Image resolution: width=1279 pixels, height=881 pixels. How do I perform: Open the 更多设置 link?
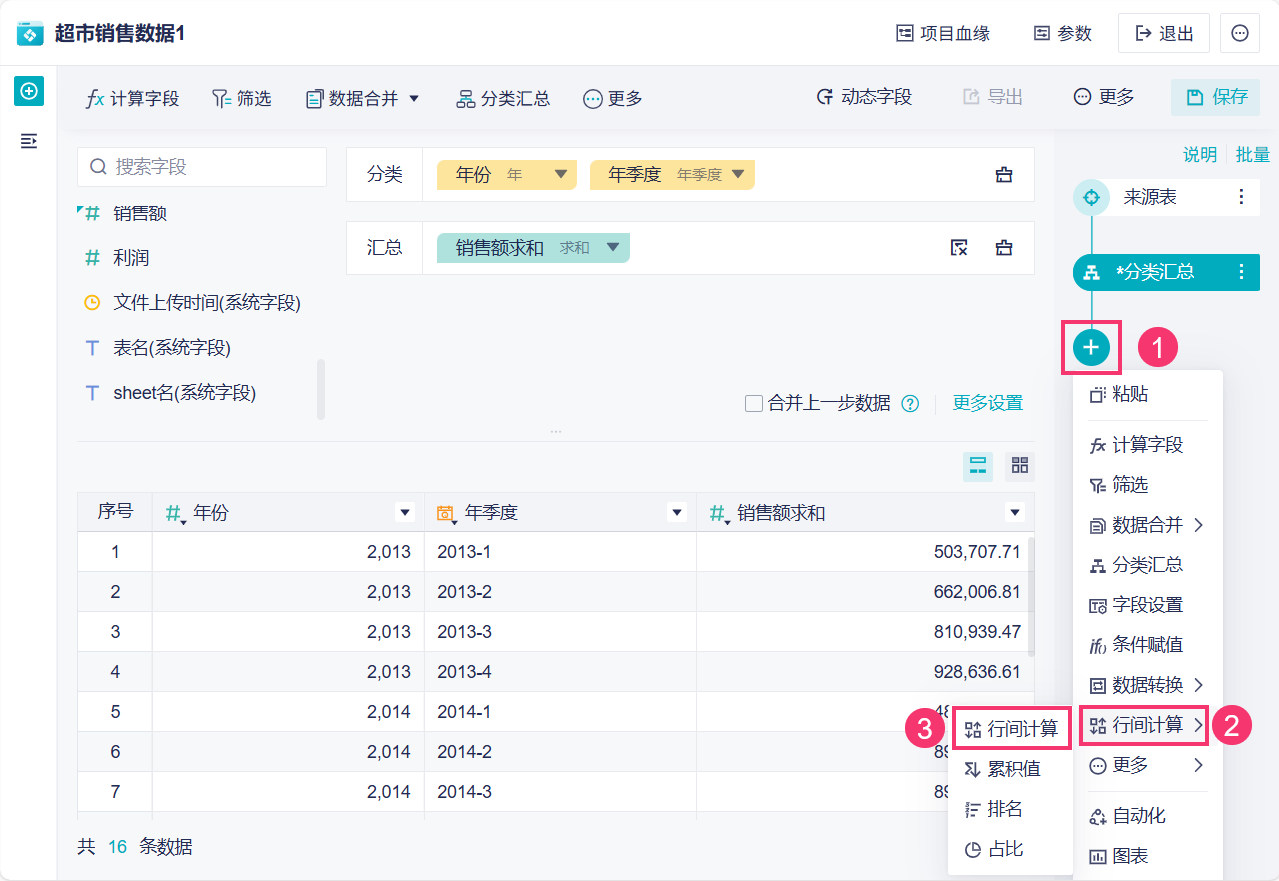988,403
